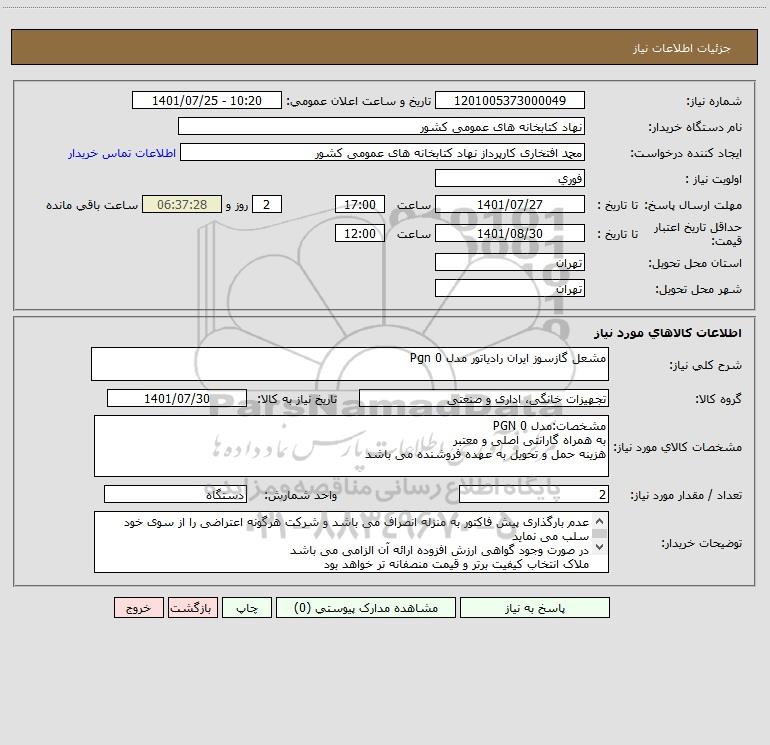Click label 'شماره نیاز:'
This screenshot has width=770, height=745.
[x=714, y=102]
